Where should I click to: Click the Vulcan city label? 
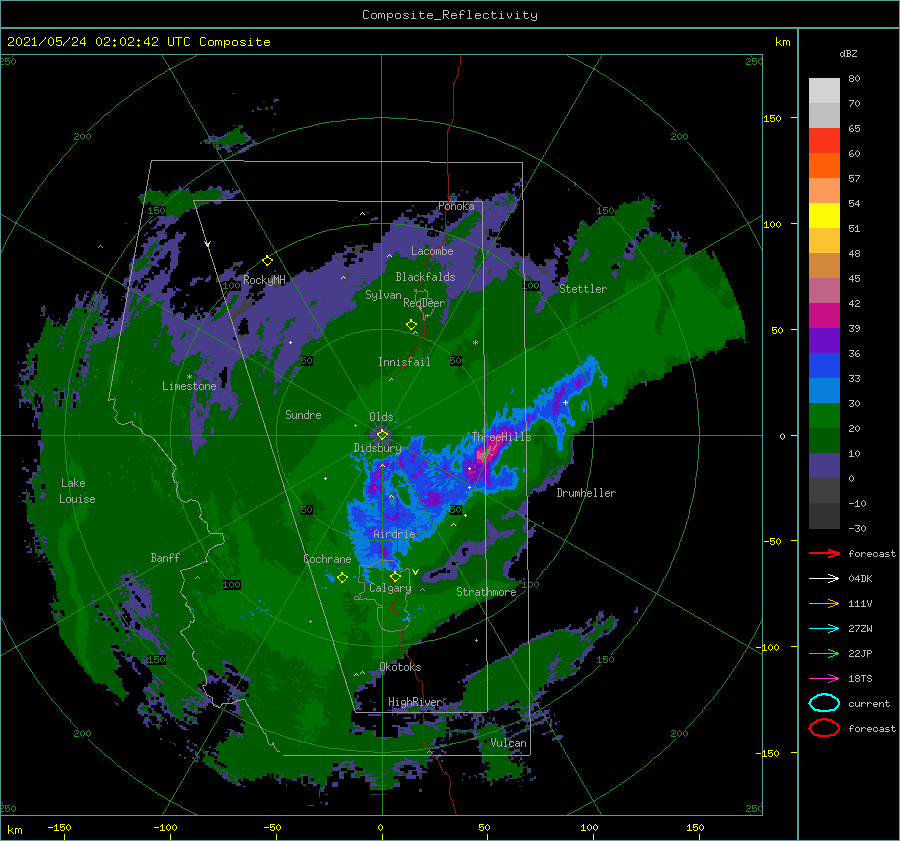pos(508,743)
